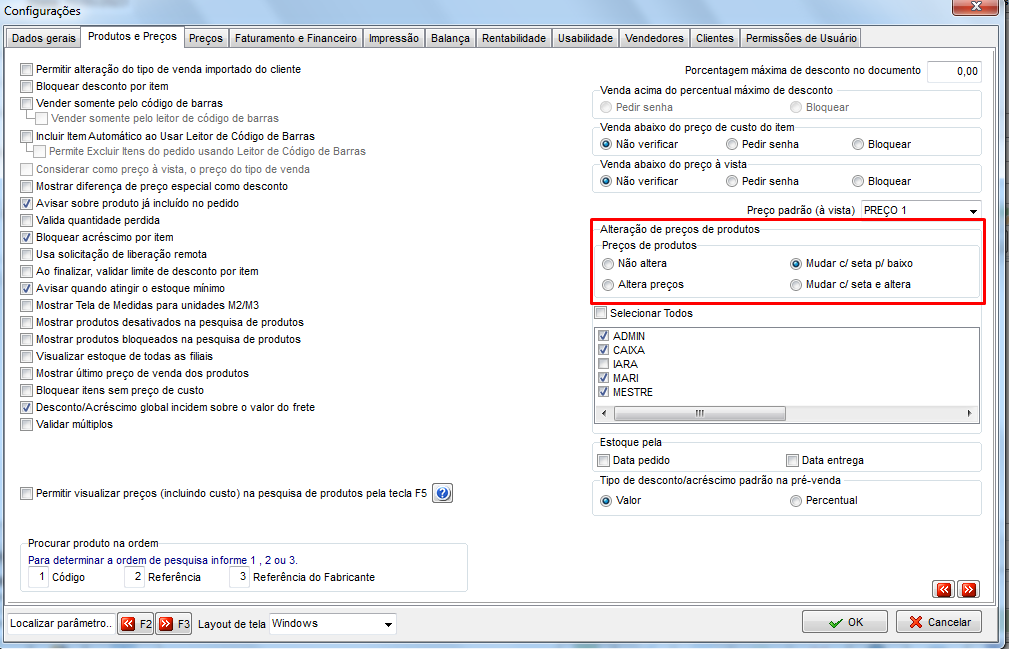Open the Vendedores tab

654,39
